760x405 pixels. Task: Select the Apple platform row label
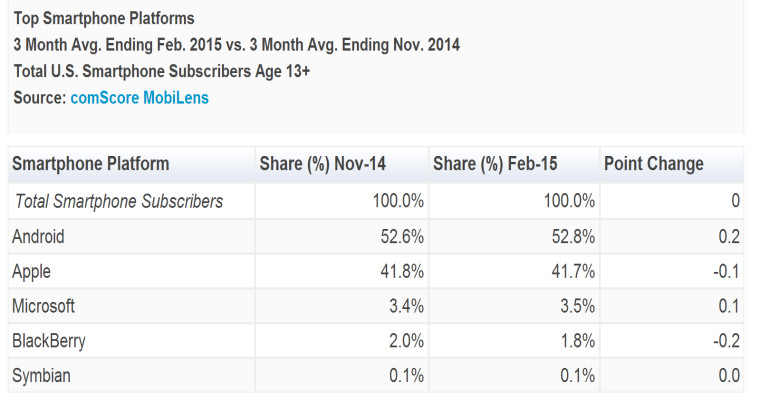(x=32, y=272)
